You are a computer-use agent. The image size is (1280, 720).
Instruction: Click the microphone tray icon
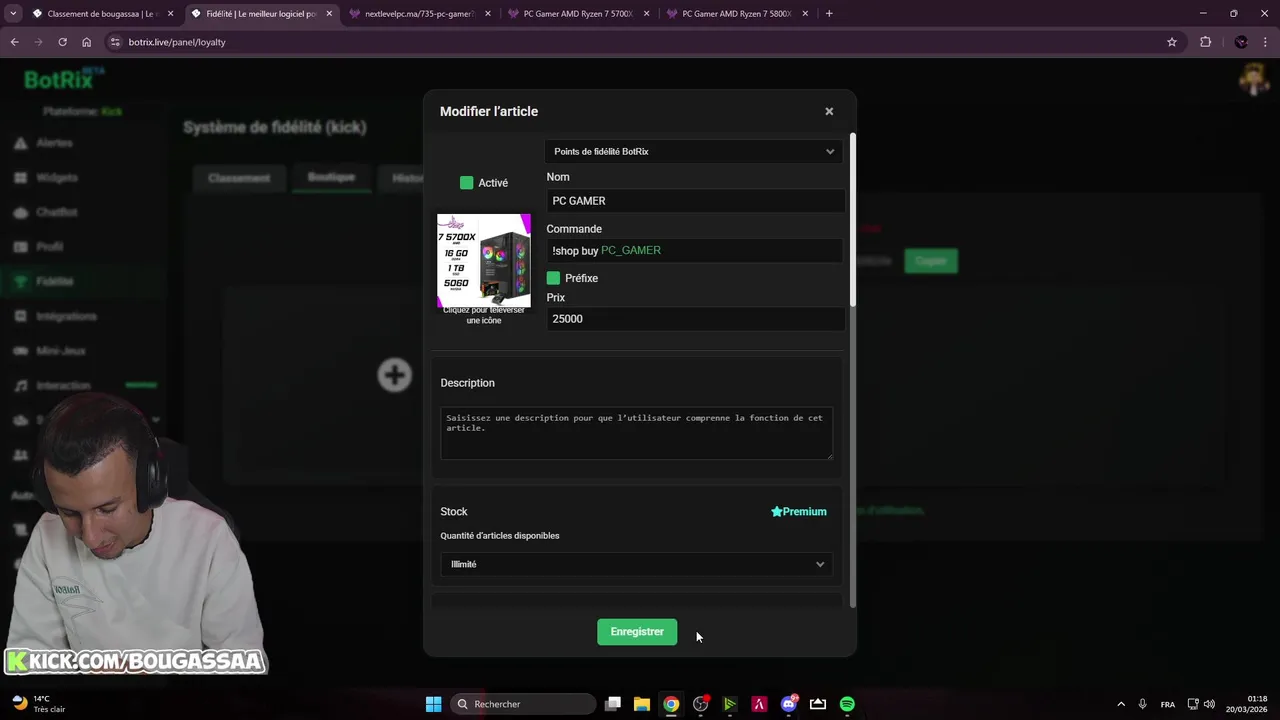click(1142, 704)
